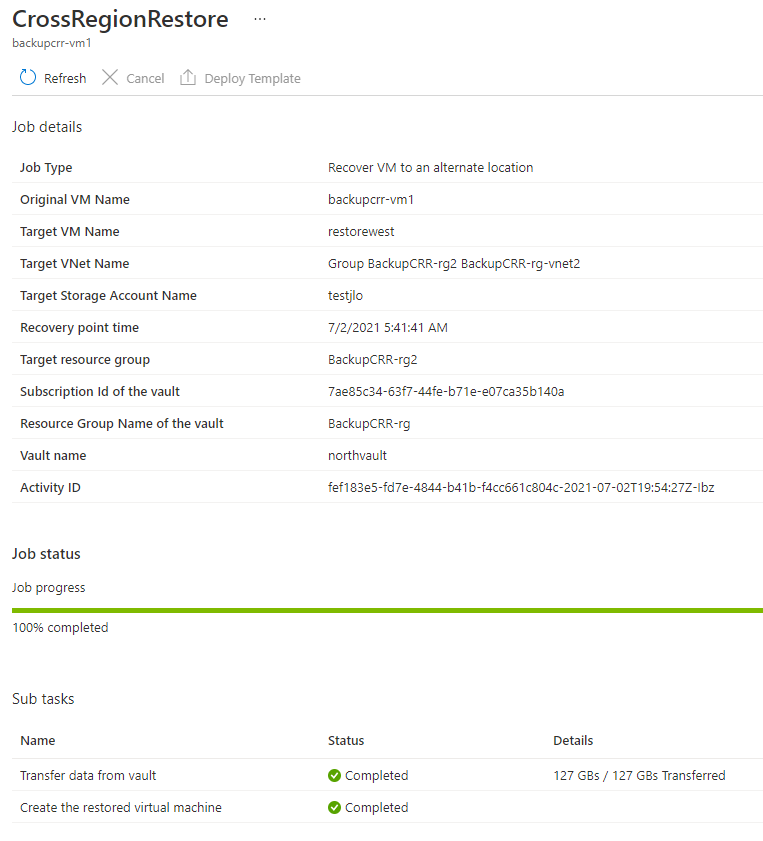The height and width of the screenshot is (841, 763).
Task: Click the backupcrr-vm1 Original VM Name value
Action: 371,200
